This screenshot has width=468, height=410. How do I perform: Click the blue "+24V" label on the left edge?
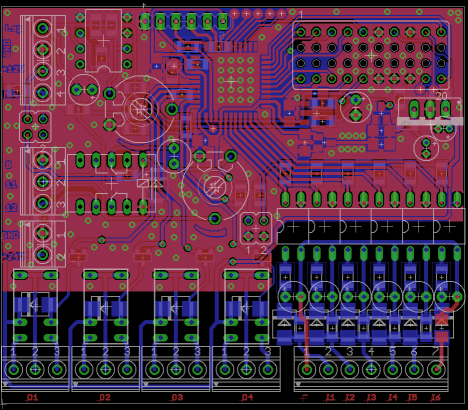click(x=13, y=257)
